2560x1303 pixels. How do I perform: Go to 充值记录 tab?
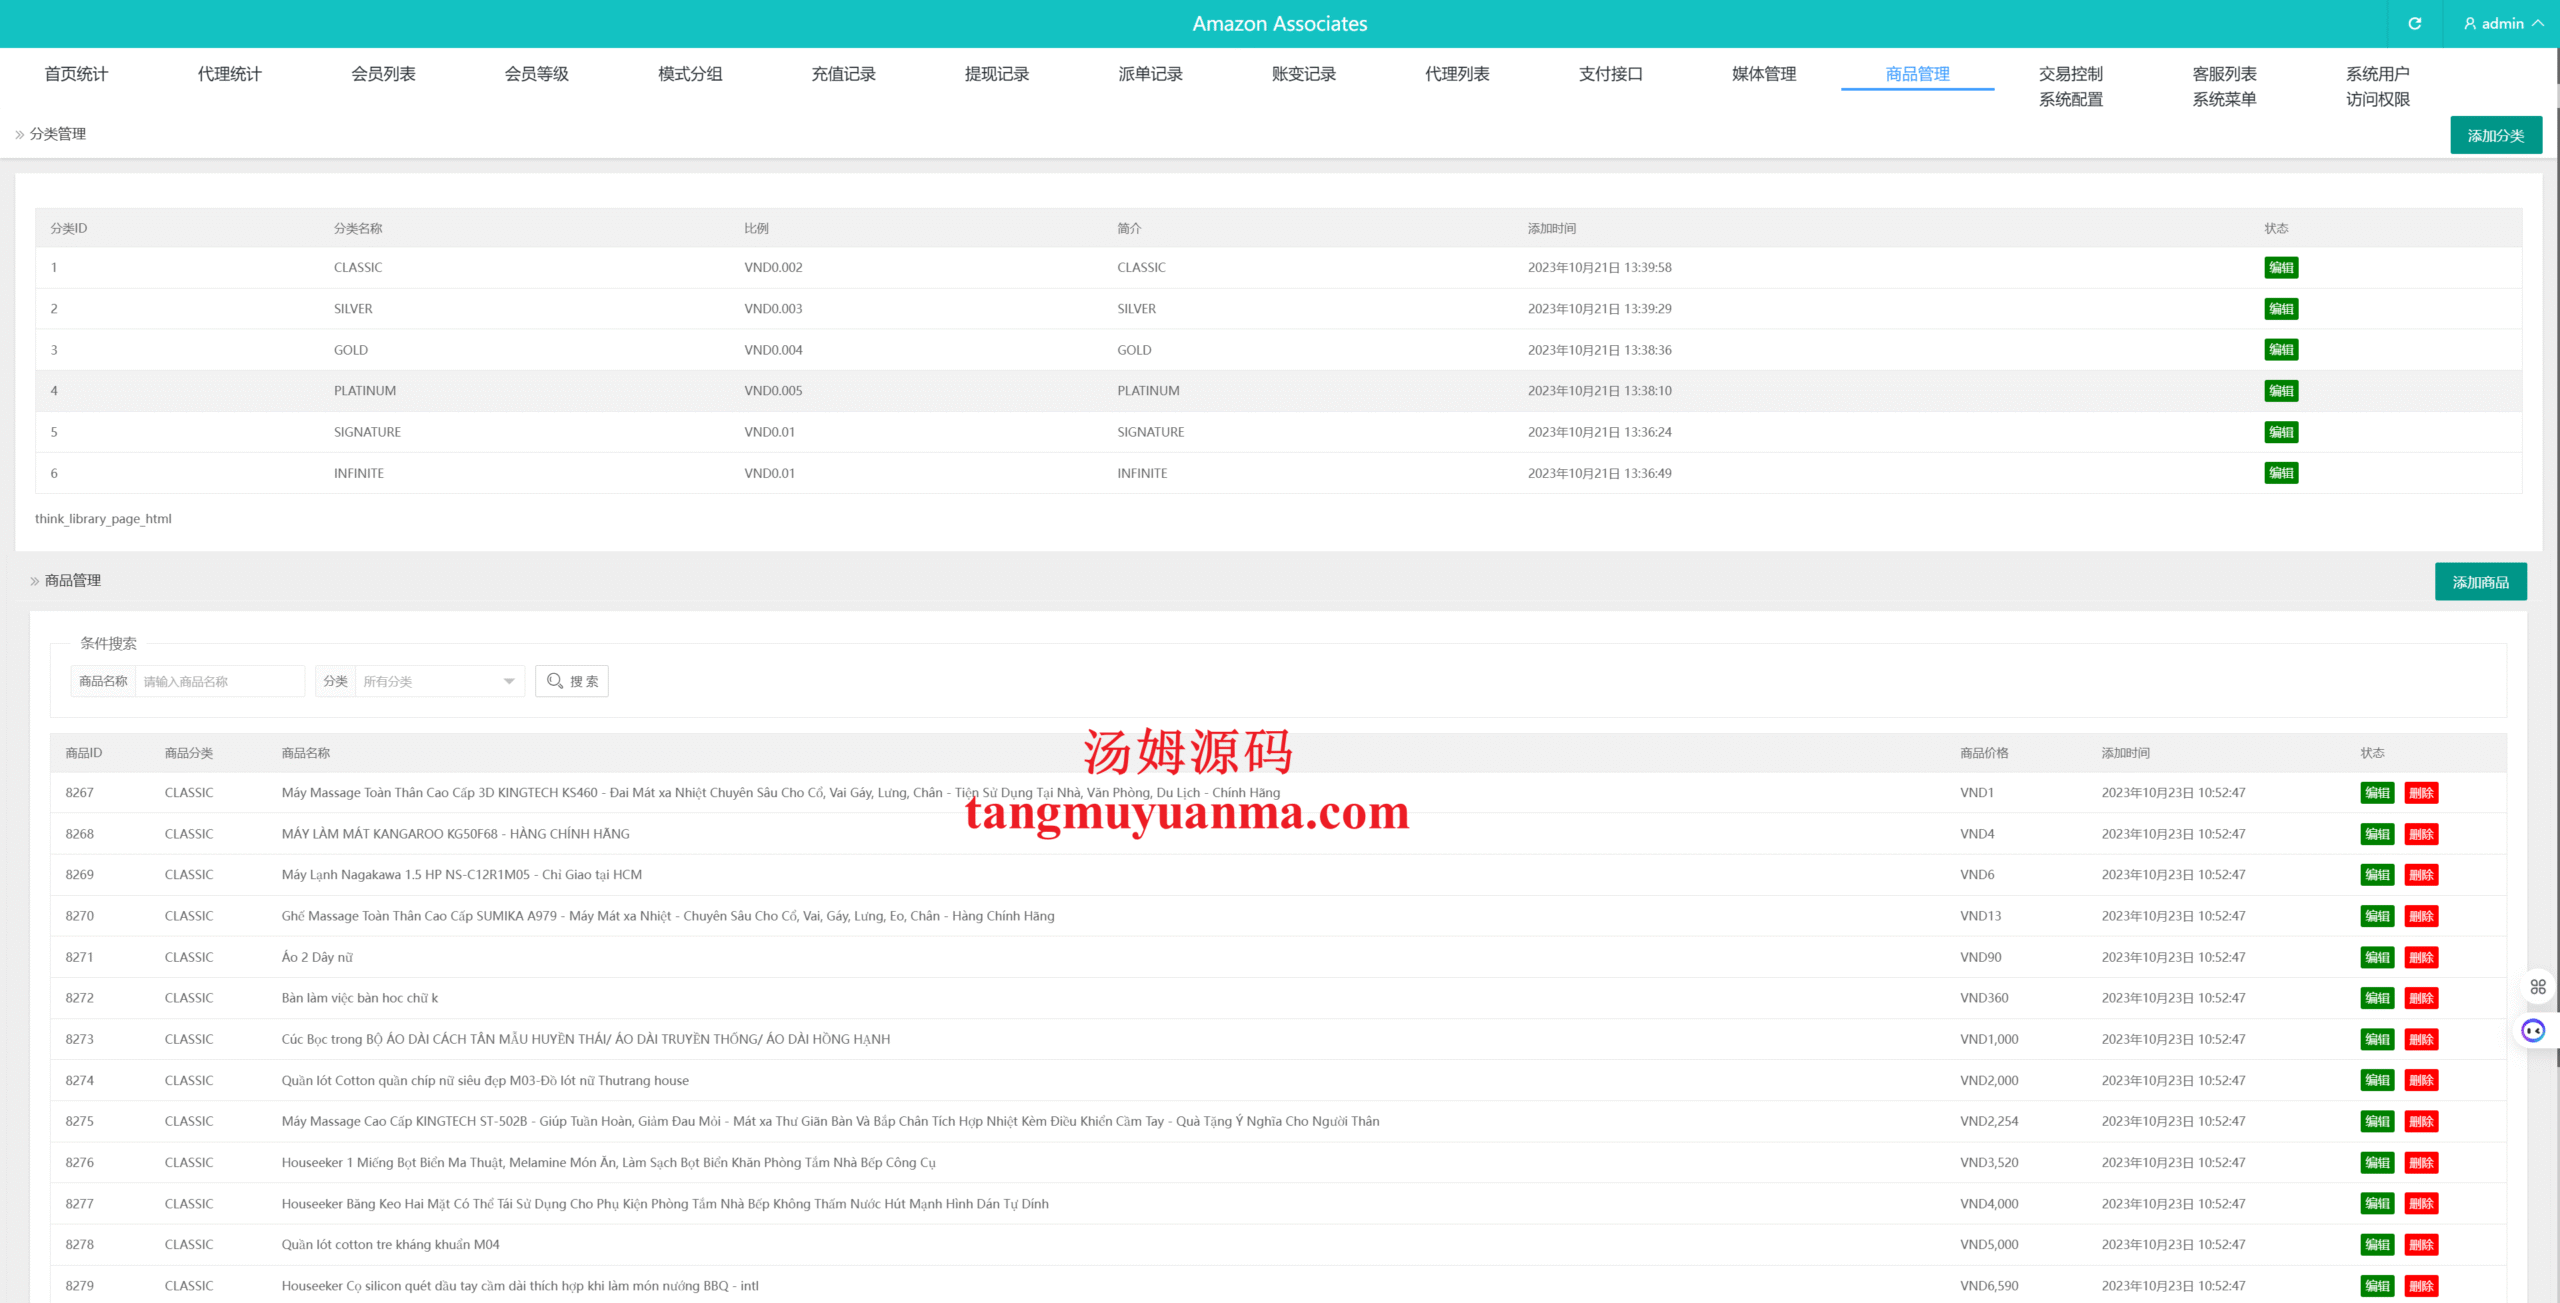843,74
